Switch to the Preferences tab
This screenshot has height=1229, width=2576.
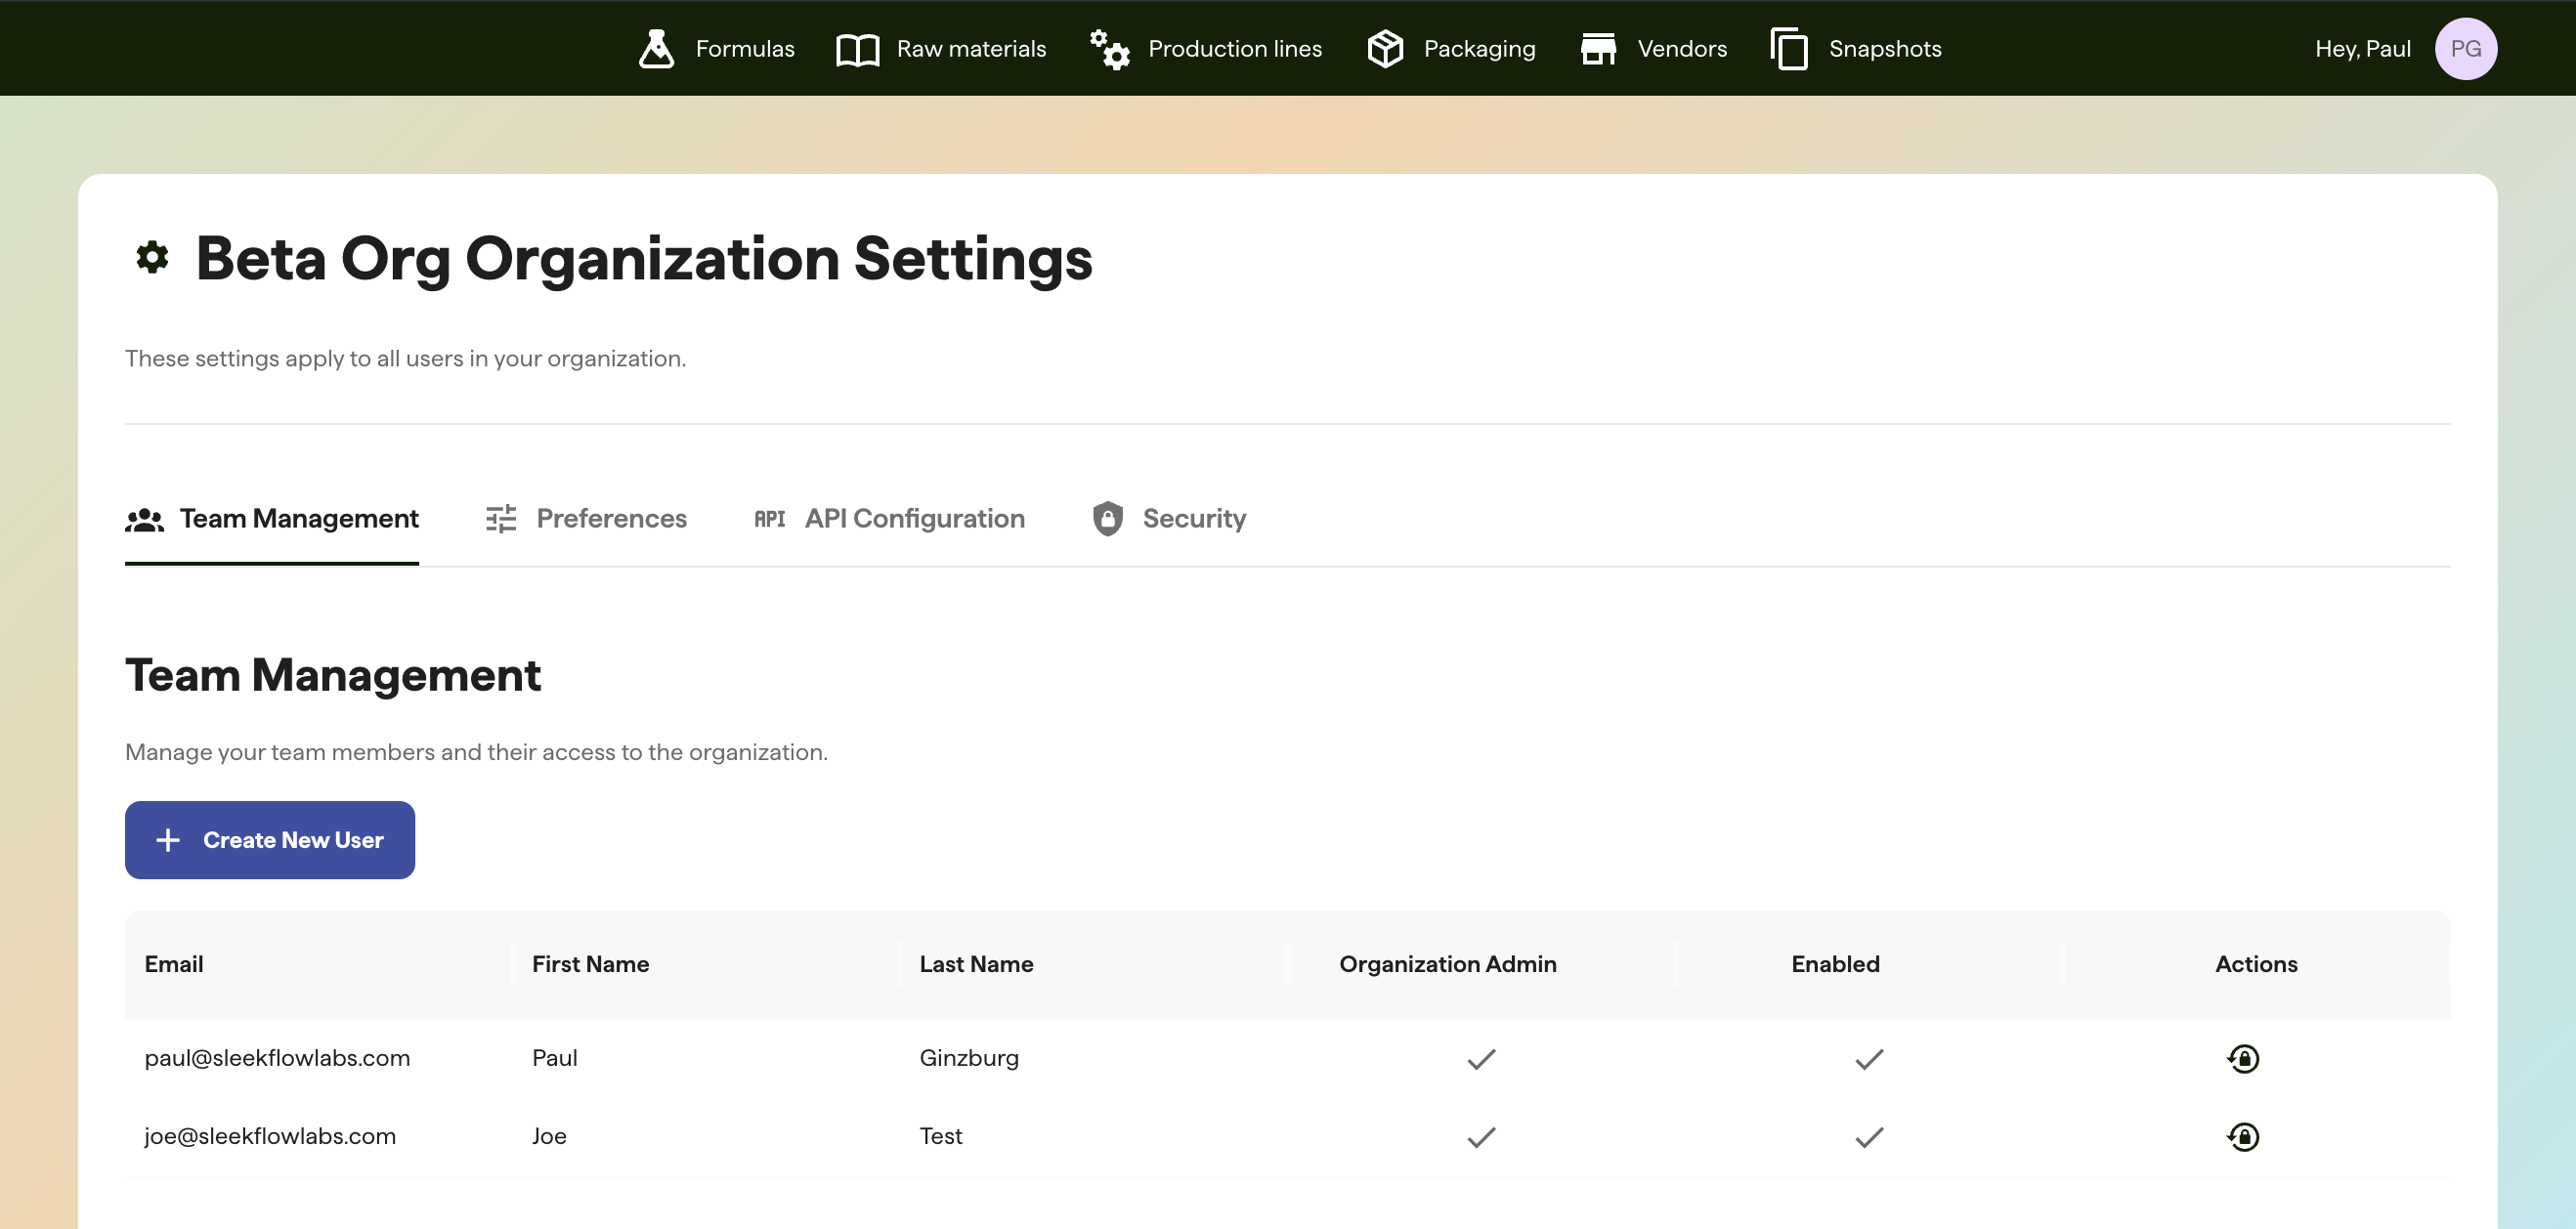pos(611,518)
